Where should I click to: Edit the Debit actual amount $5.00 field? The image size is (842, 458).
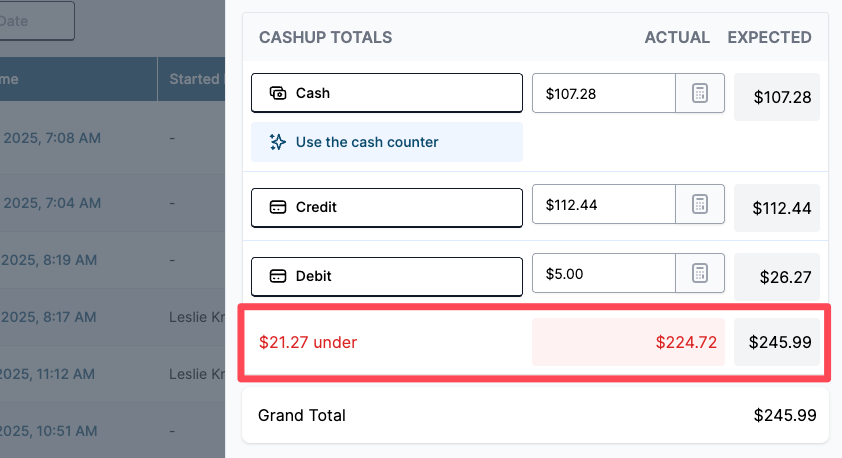604,273
